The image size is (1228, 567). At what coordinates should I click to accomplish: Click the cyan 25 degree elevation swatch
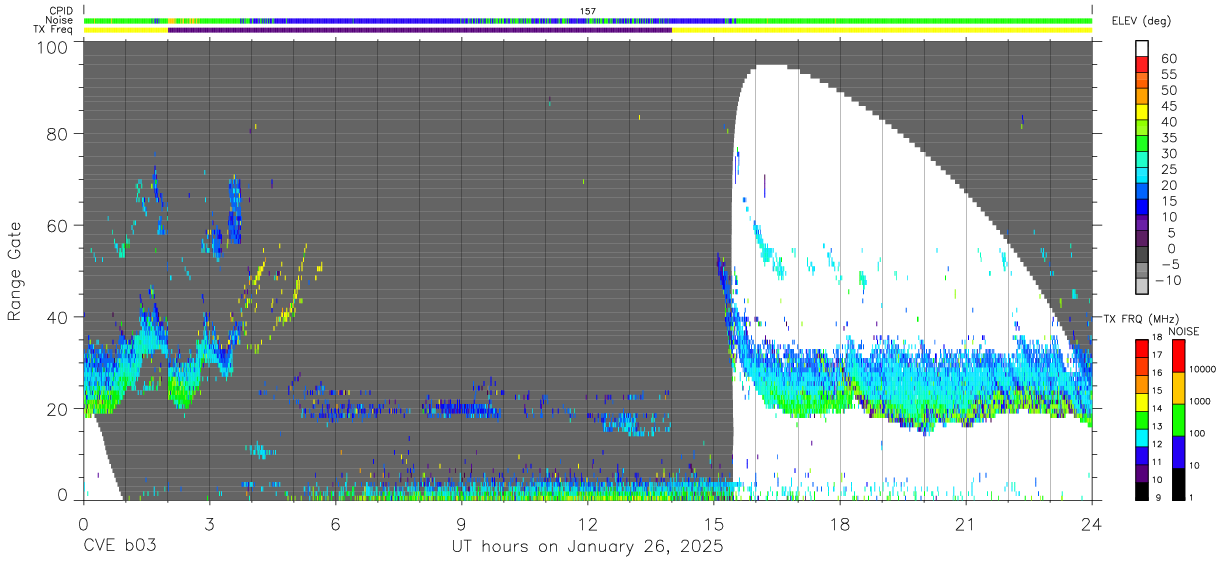click(x=1142, y=174)
